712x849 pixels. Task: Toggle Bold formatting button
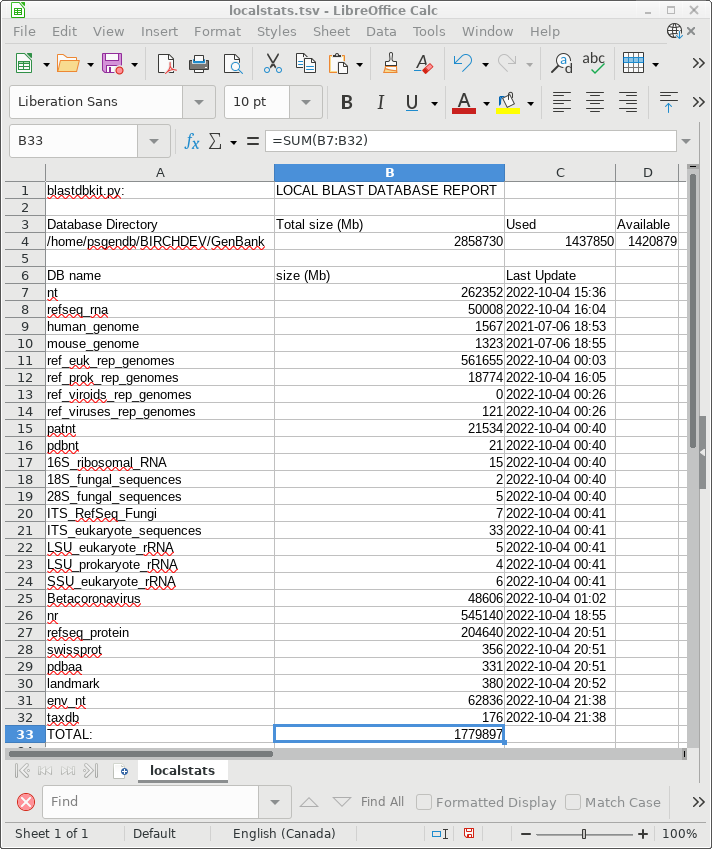[347, 102]
